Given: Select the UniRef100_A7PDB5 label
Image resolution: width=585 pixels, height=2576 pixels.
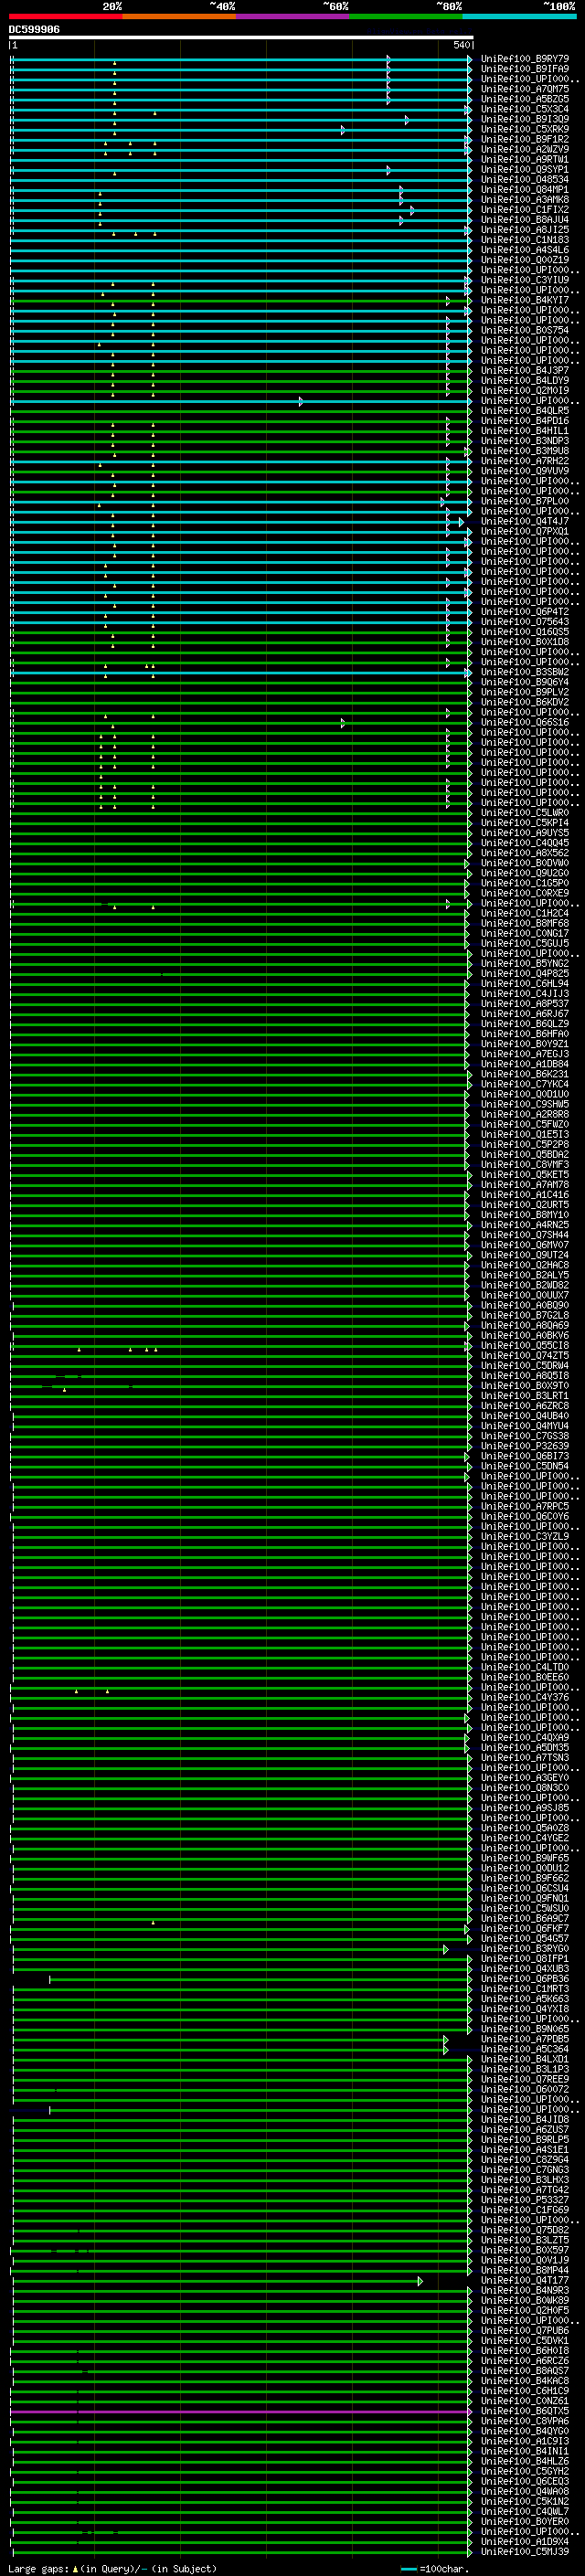Looking at the screenshot, I should click(525, 2040).
